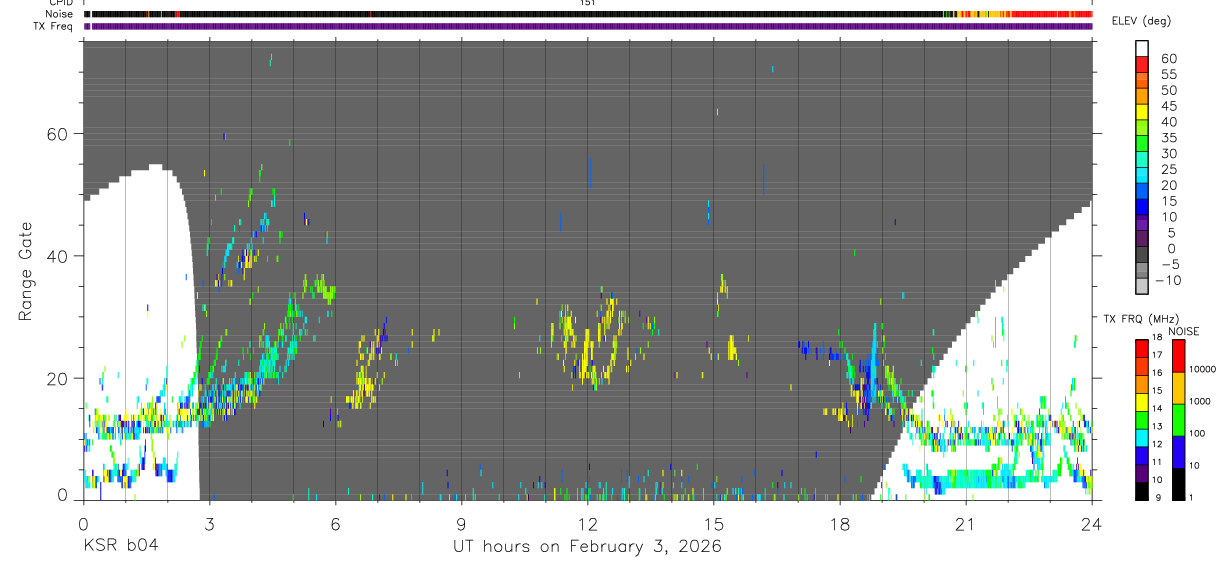Select the 'NOISE' legend title
Image resolution: width=1228 pixels, height=567 pixels.
[1184, 331]
